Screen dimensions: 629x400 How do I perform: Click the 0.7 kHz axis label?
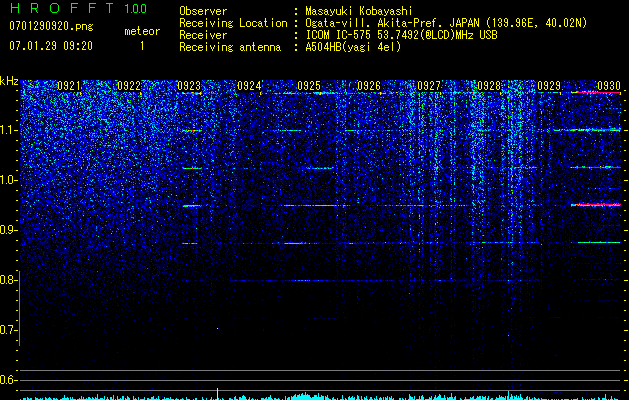9,330
